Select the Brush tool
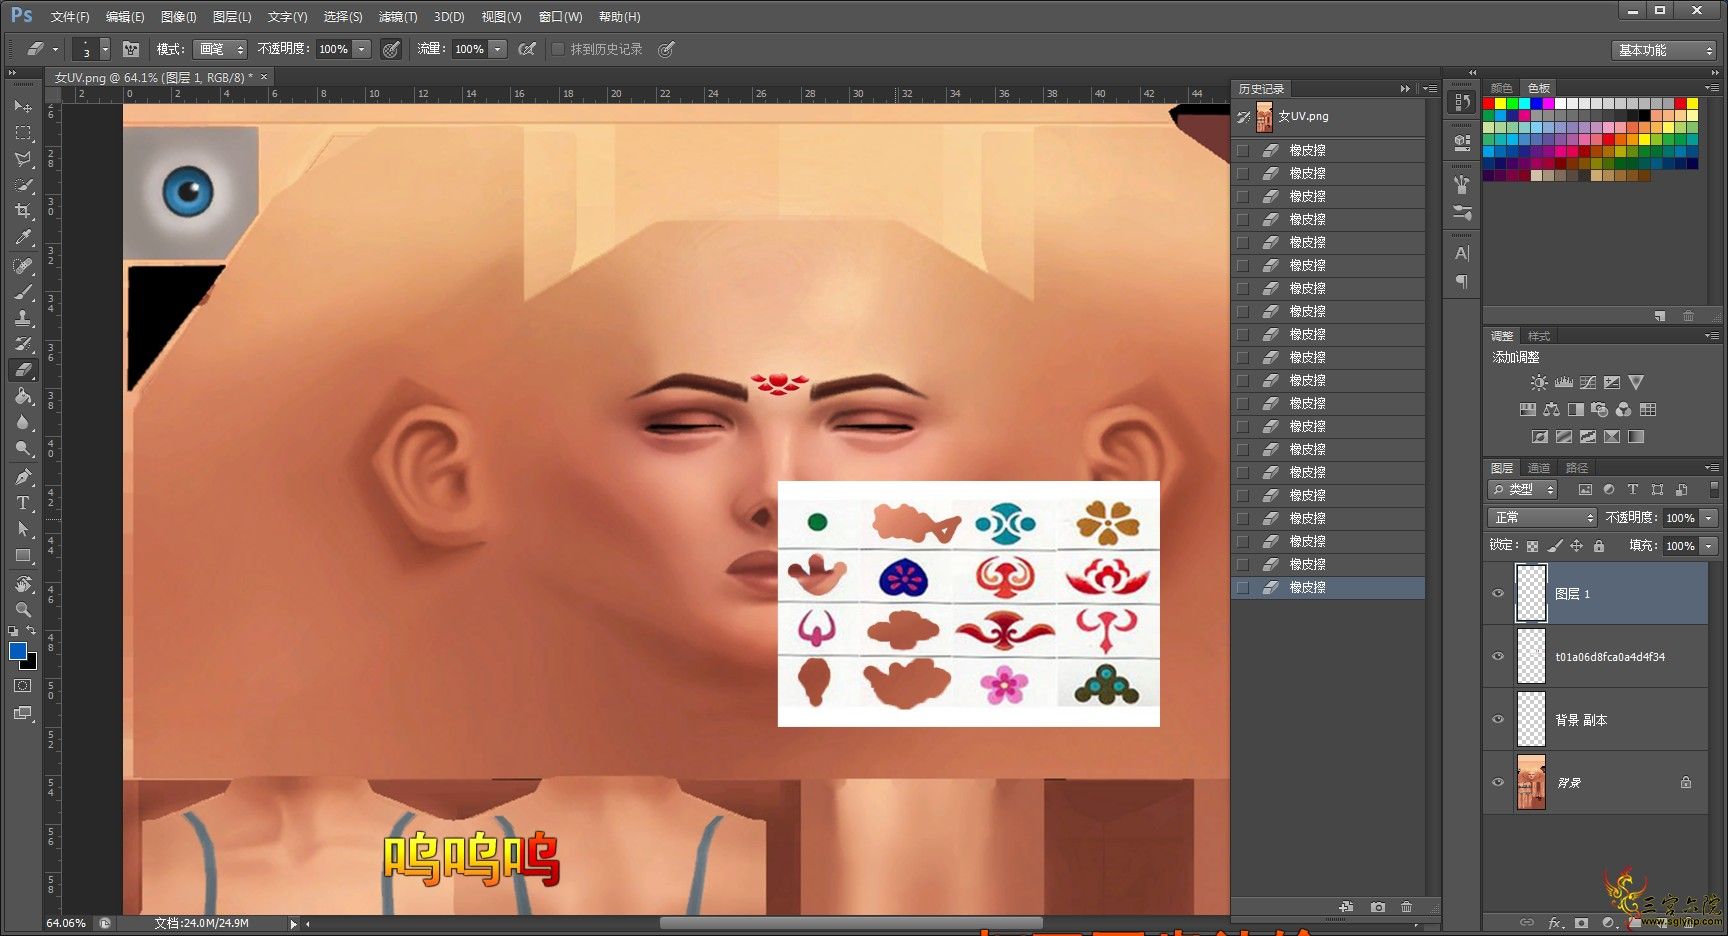This screenshot has width=1728, height=936. tap(23, 292)
